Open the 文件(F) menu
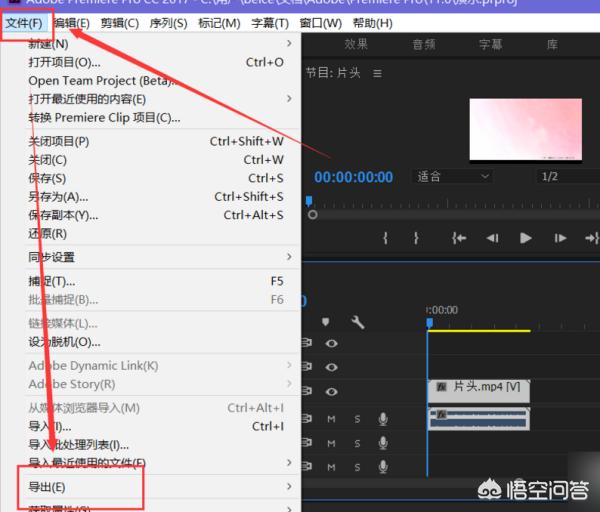Screen dimensions: 600x512 click(24, 23)
